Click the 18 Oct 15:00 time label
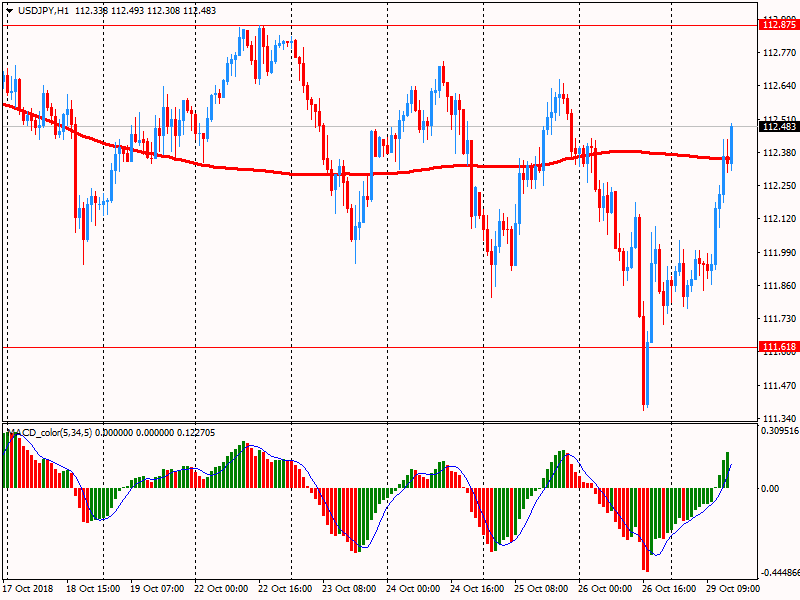Screen dimensions: 800x600 click(x=93, y=589)
